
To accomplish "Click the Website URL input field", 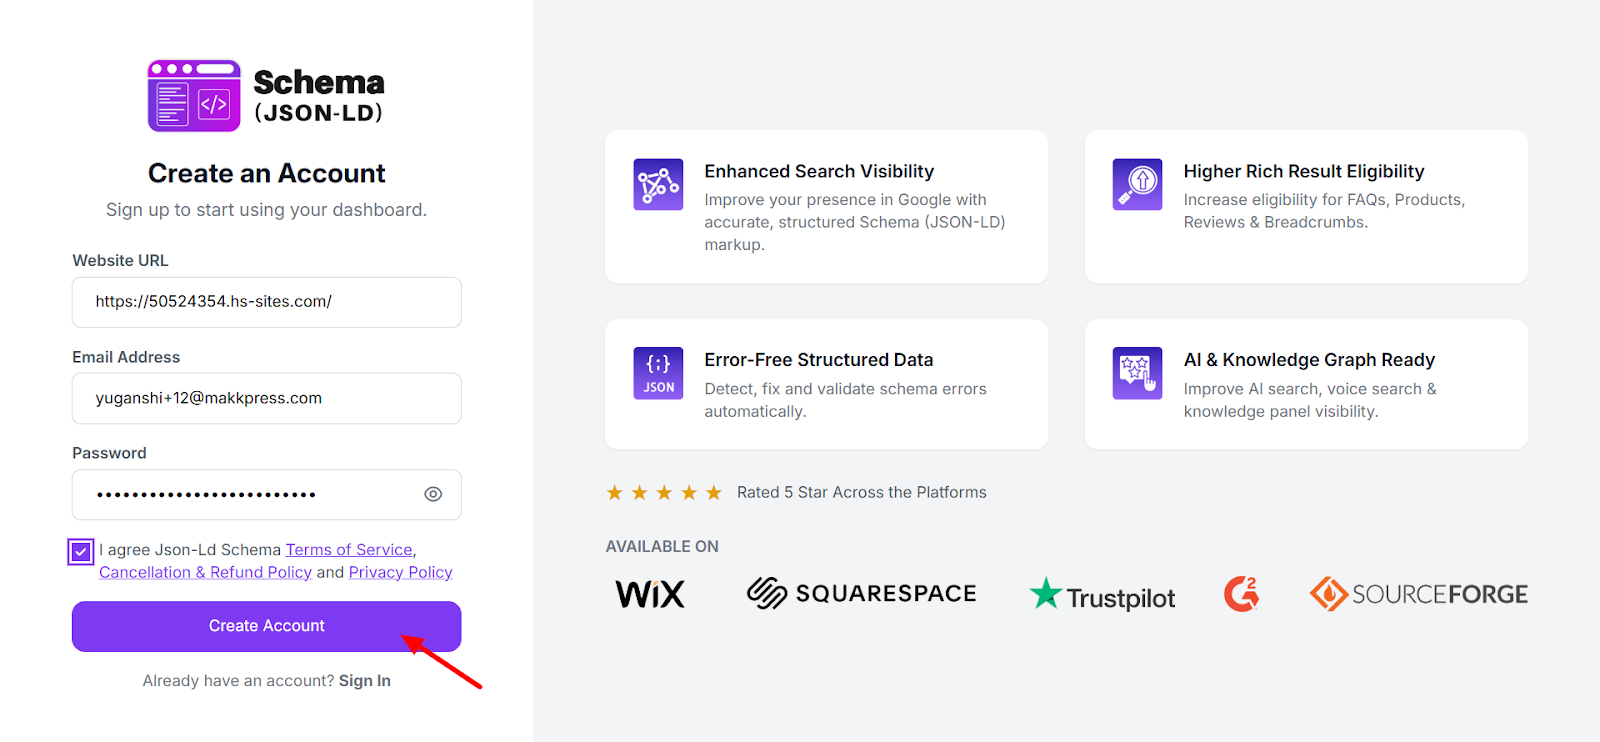I will [266, 302].
